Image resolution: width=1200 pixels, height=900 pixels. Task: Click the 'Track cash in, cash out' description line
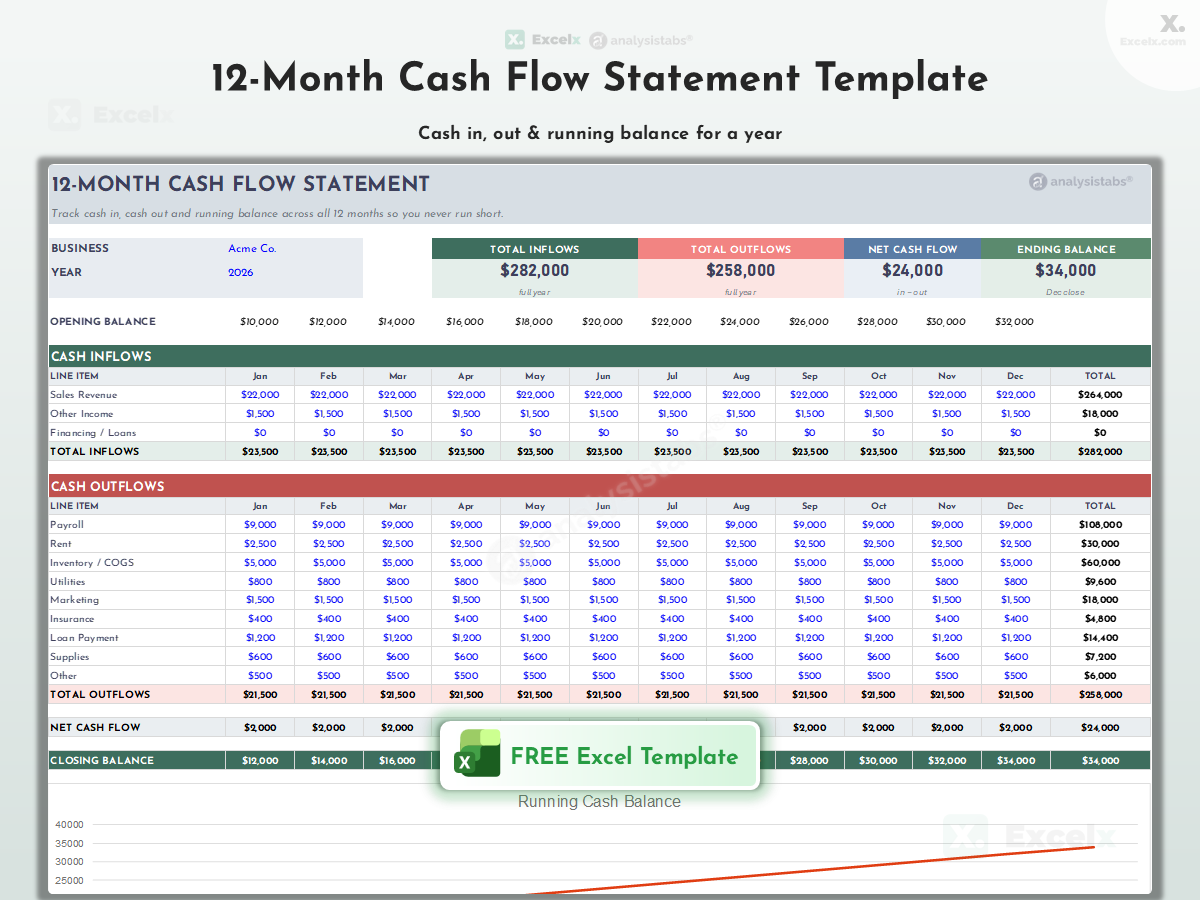click(277, 213)
